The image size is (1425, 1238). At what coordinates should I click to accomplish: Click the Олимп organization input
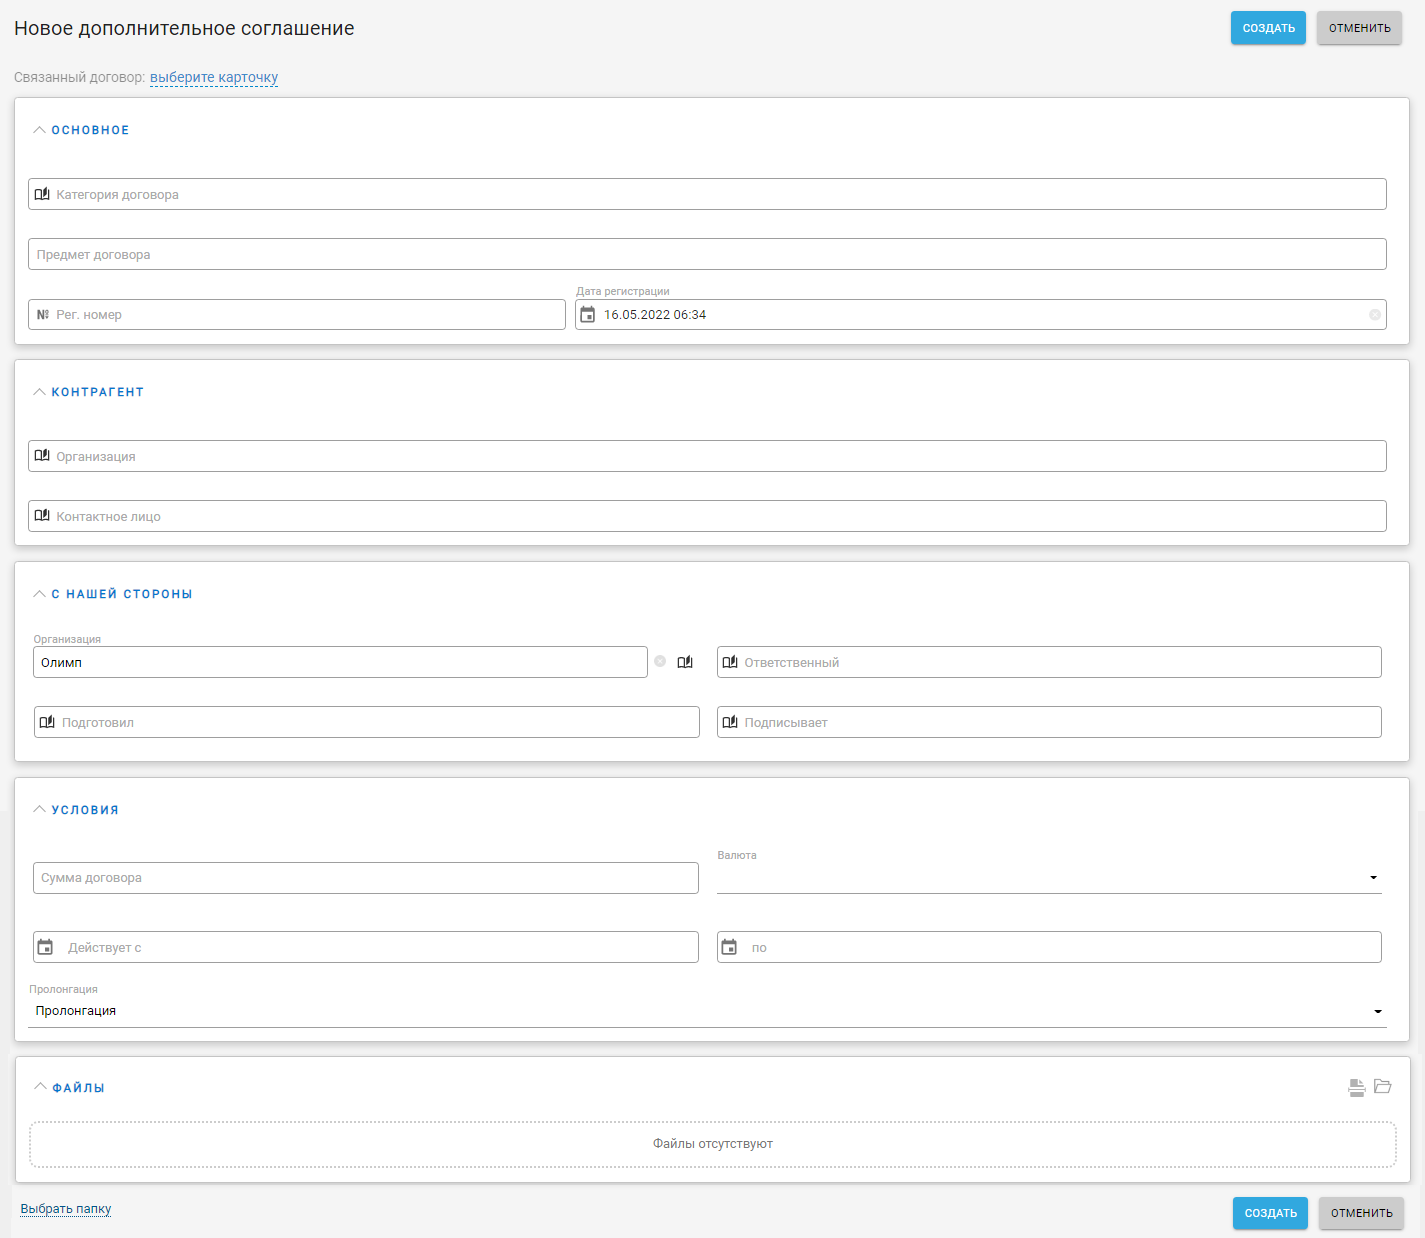click(340, 662)
